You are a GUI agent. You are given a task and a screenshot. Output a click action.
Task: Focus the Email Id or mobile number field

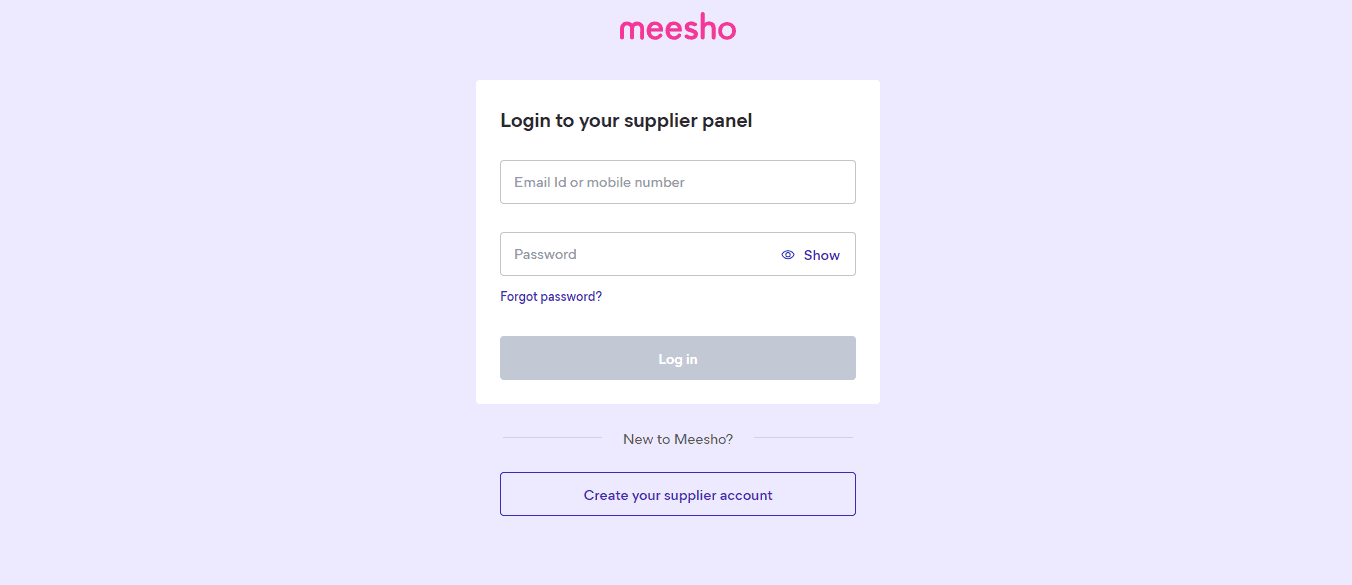click(677, 182)
